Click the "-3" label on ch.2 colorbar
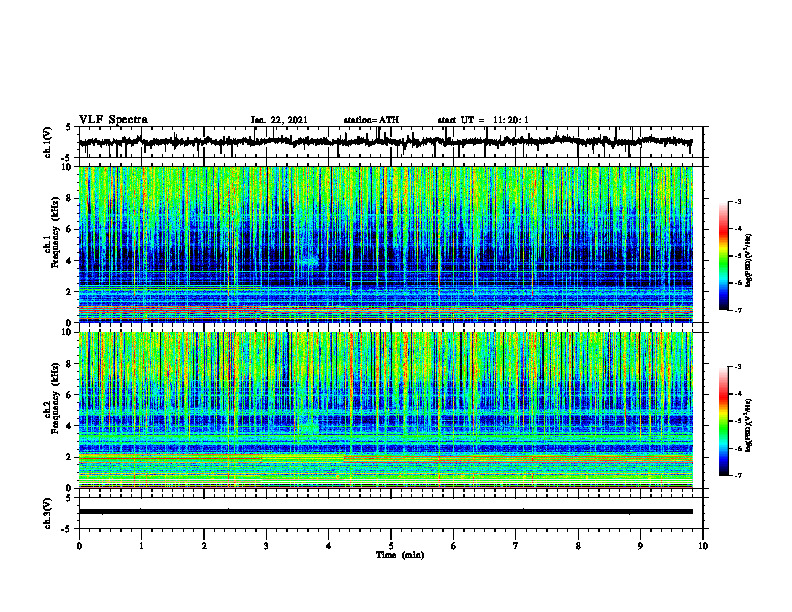Image resolution: width=792 pixels, height=612 pixels. (x=737, y=367)
